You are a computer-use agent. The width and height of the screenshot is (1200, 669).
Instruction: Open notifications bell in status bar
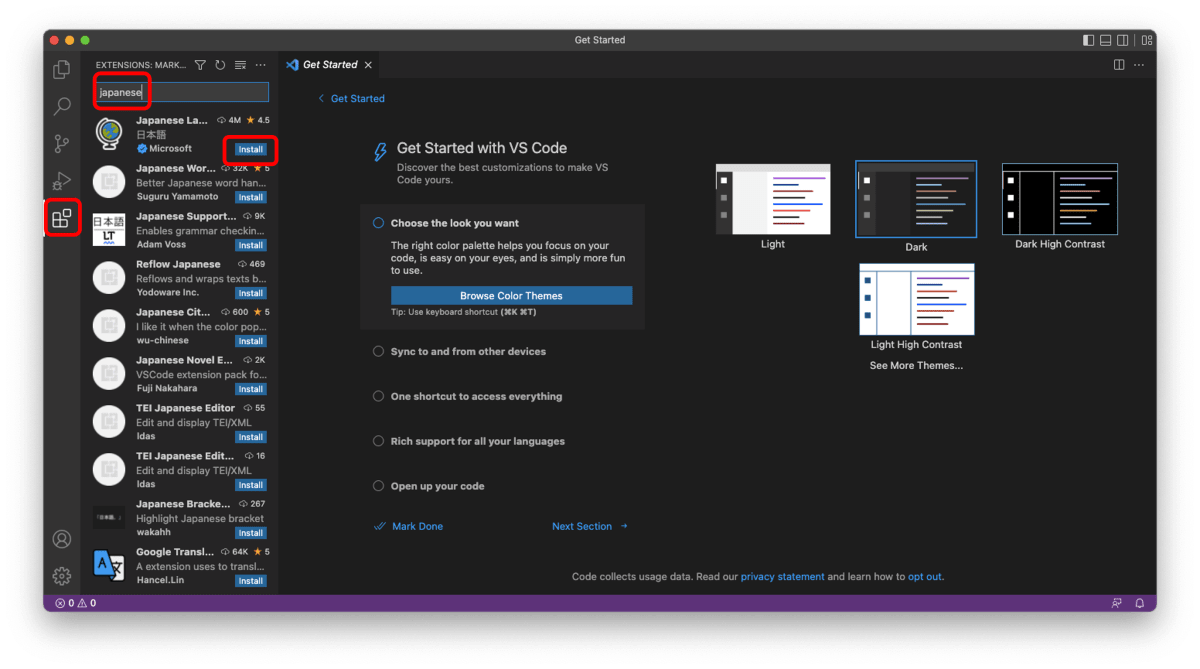(1139, 603)
